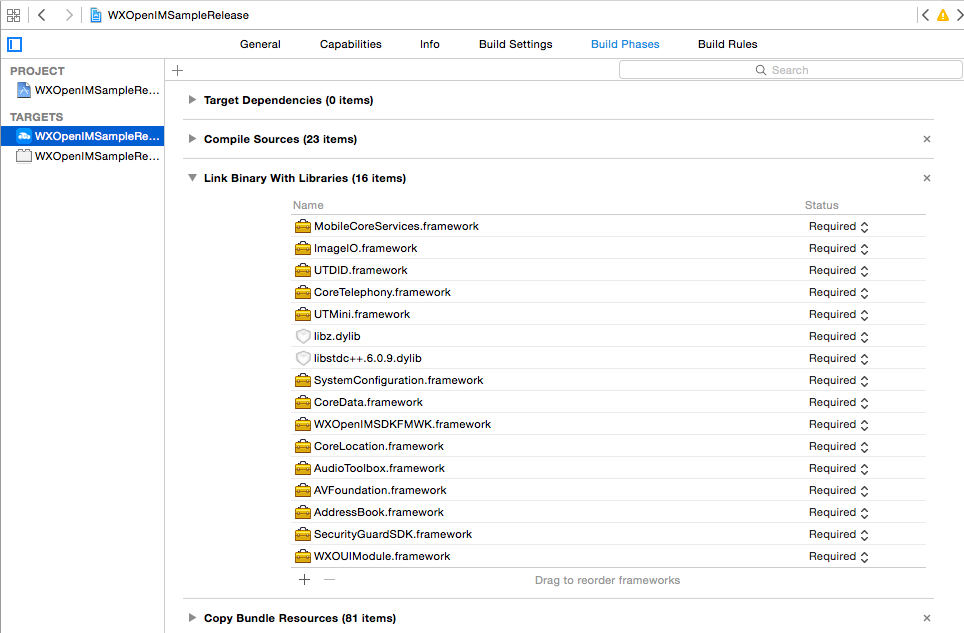
Task: Add a framework with the plus button
Action: pyautogui.click(x=305, y=579)
